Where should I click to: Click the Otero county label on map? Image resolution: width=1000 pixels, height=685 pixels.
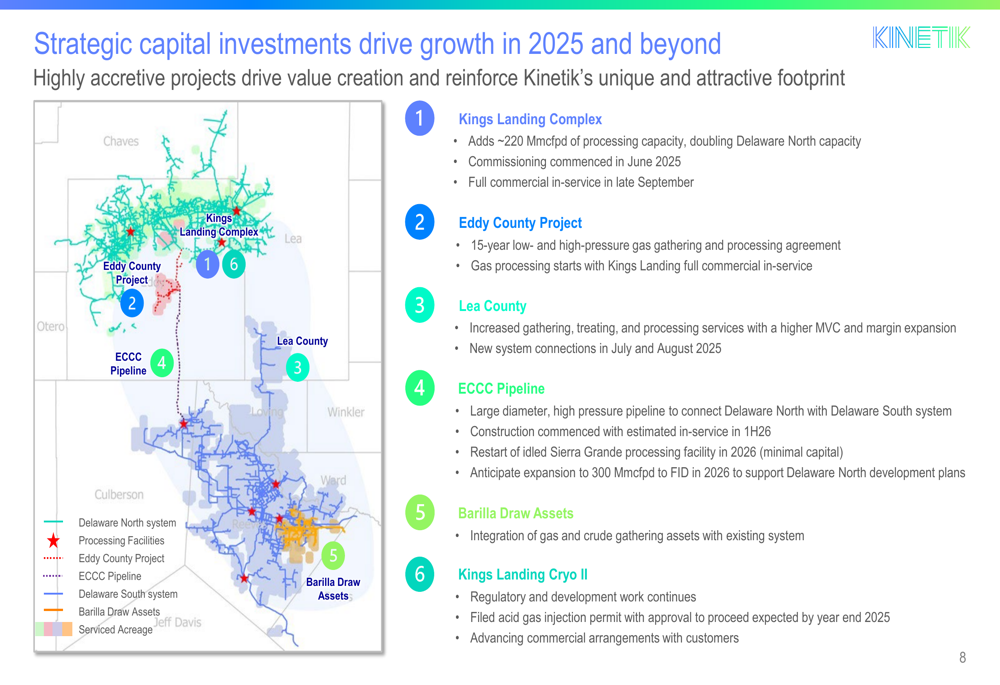point(50,326)
